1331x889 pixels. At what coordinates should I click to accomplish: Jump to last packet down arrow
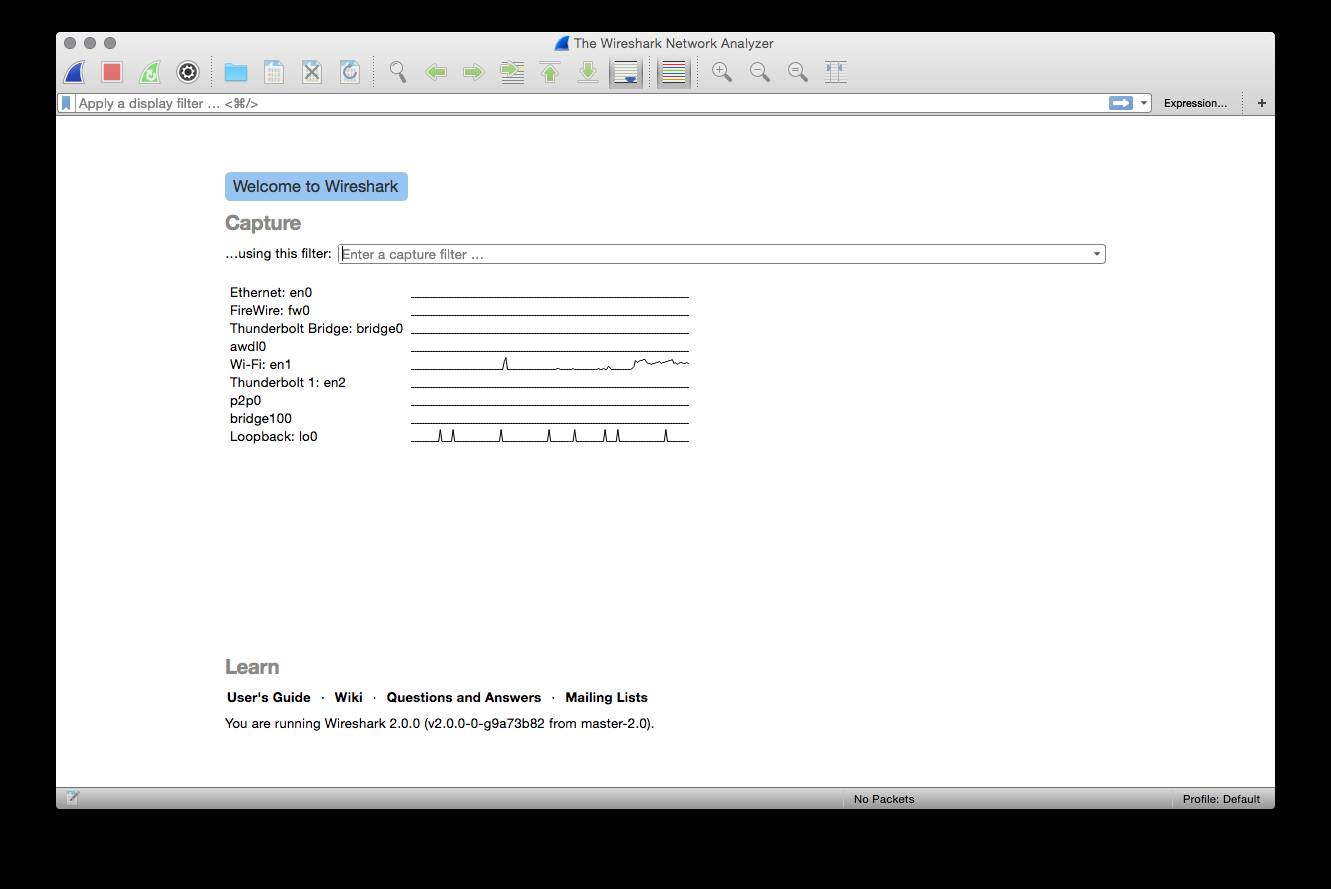click(x=588, y=72)
